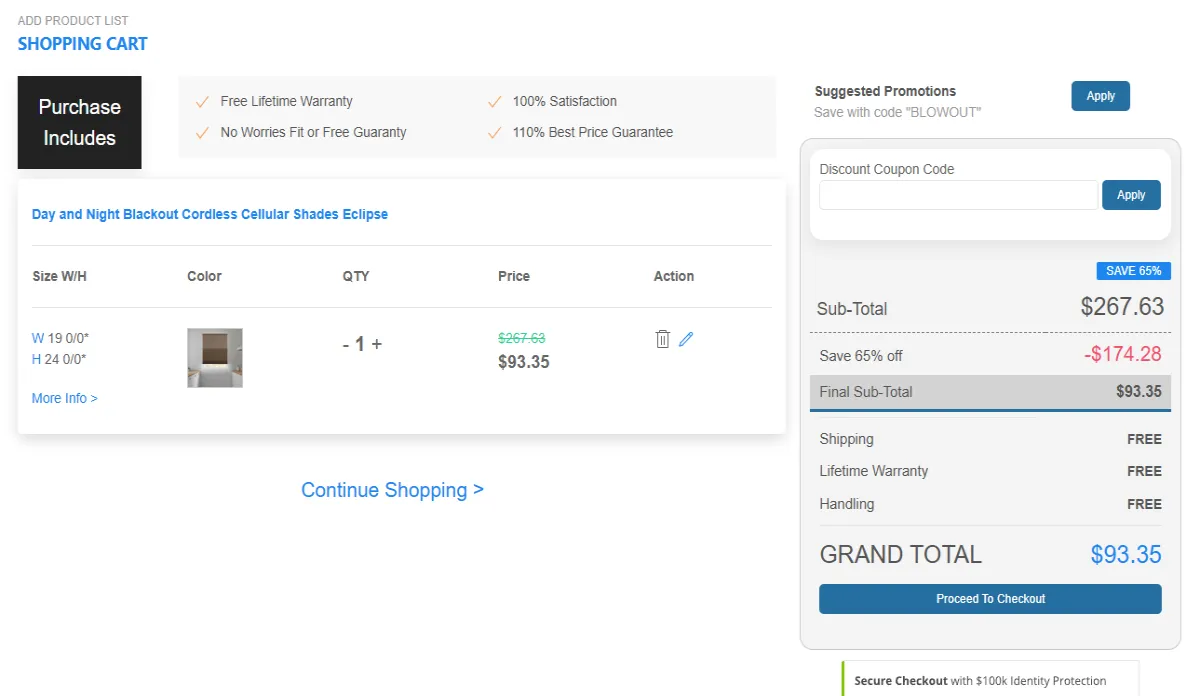This screenshot has width=1200, height=696.
Task: Apply the BLOWOUT promotion code
Action: coord(1100,96)
